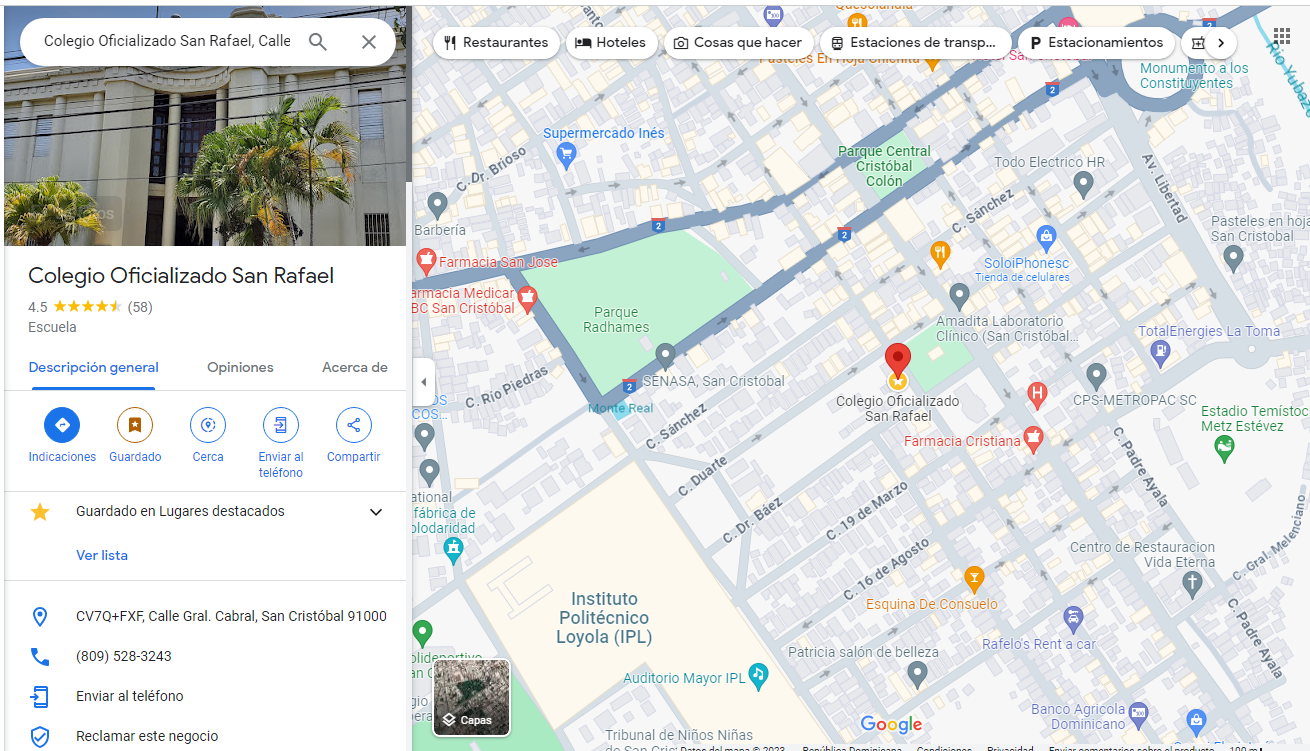
Task: Click Reclamar este negocio
Action: [147, 736]
